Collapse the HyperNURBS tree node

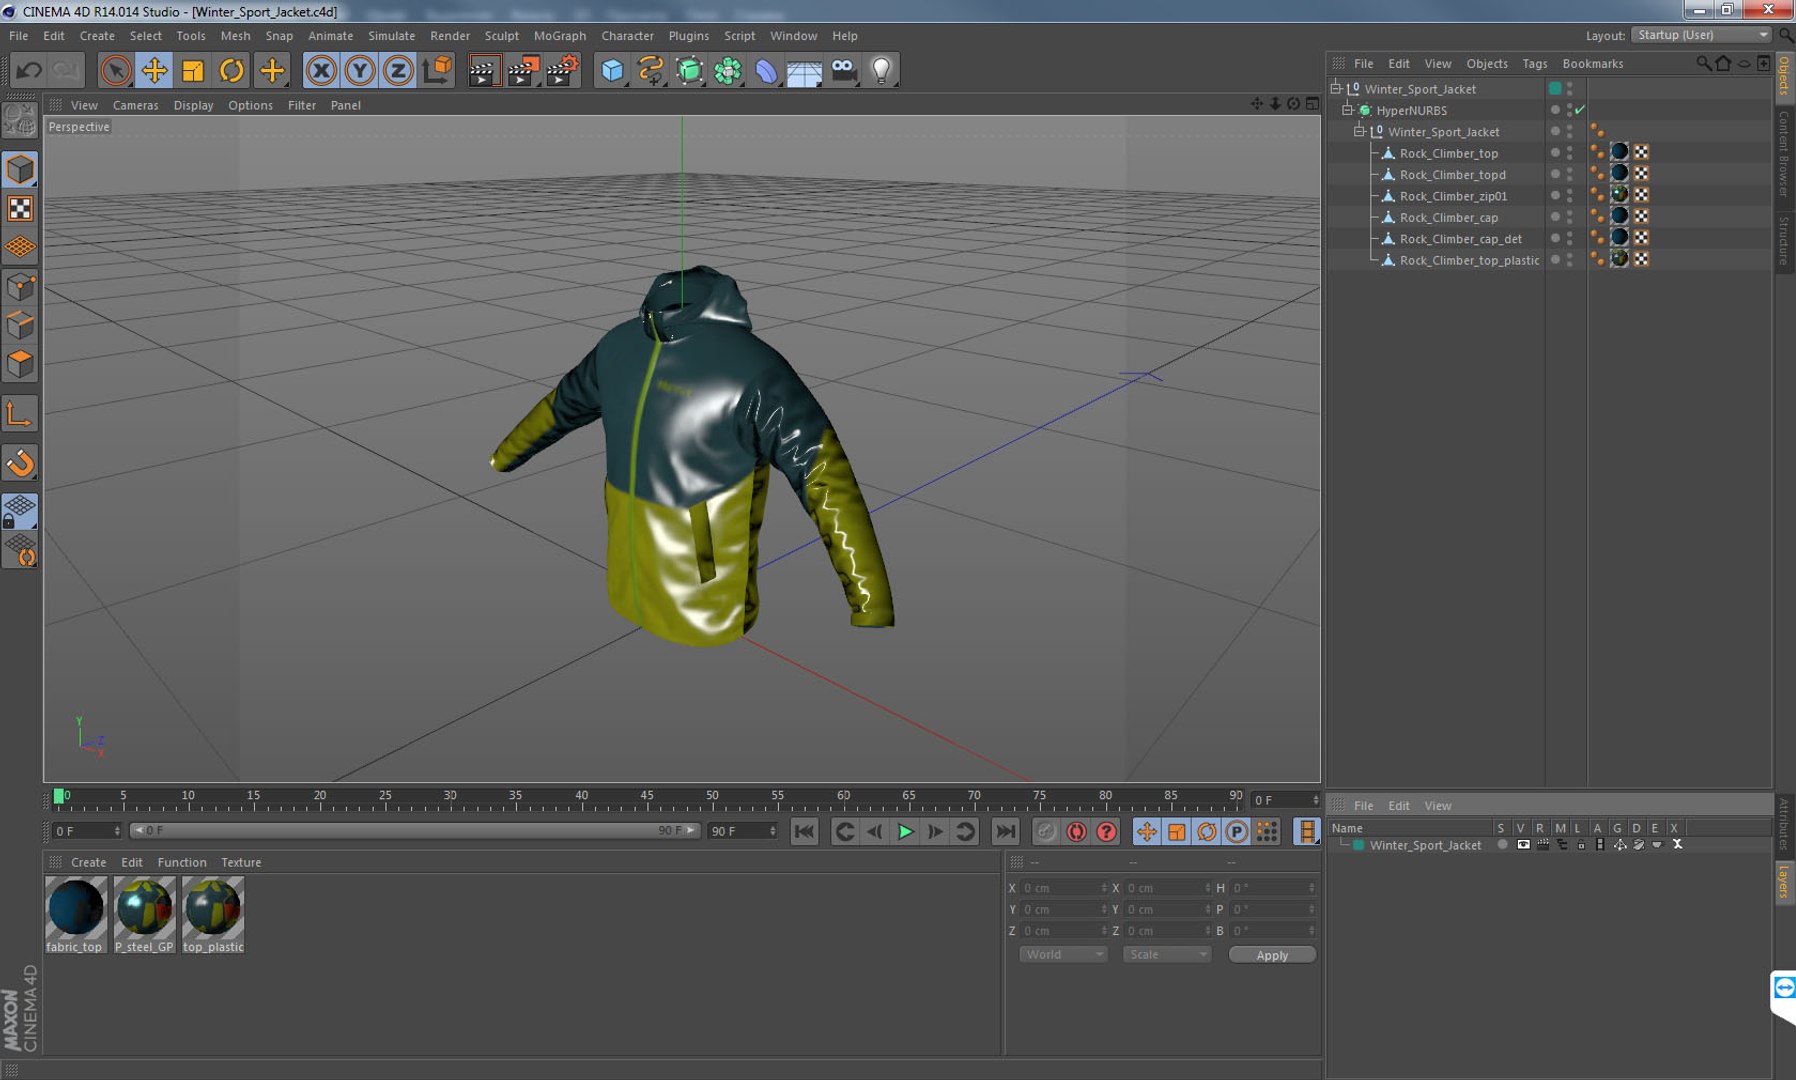click(x=1347, y=110)
